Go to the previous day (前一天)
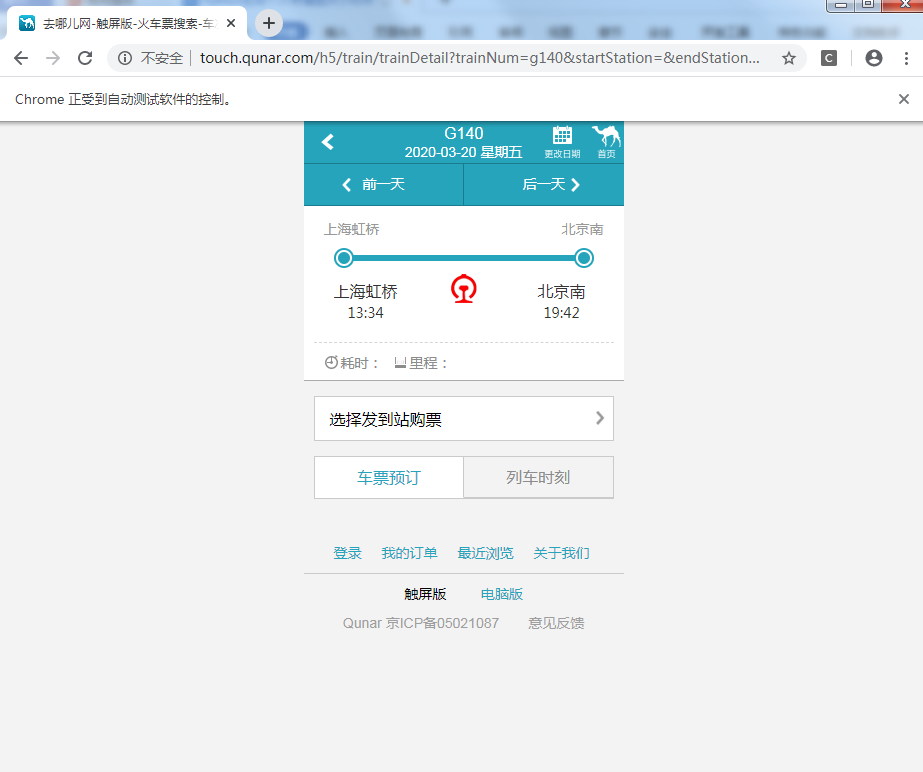This screenshot has width=923, height=772. [384, 185]
